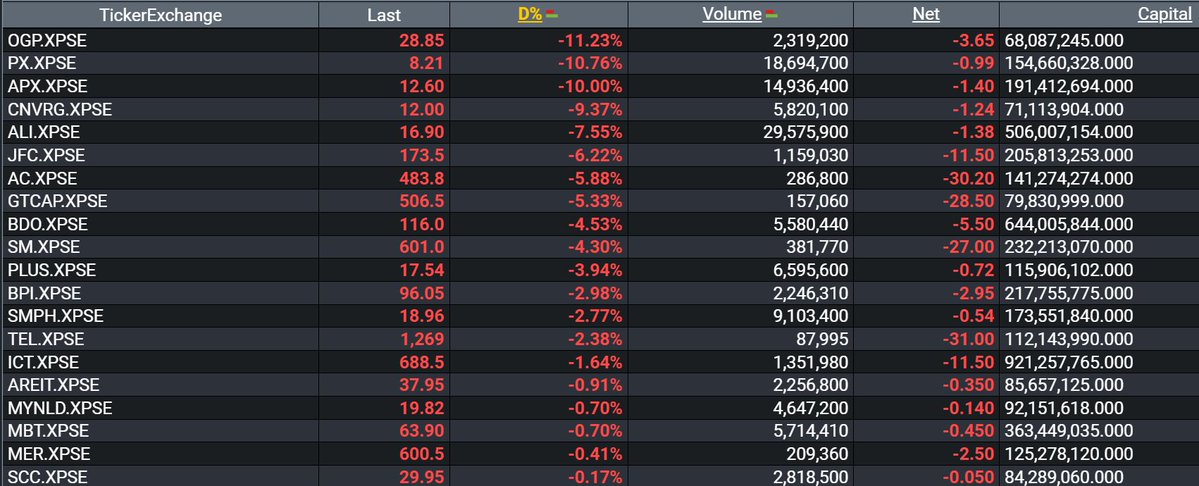Image resolution: width=1199 pixels, height=486 pixels.
Task: Click net change -0.050 for SCC
Action: tap(968, 477)
